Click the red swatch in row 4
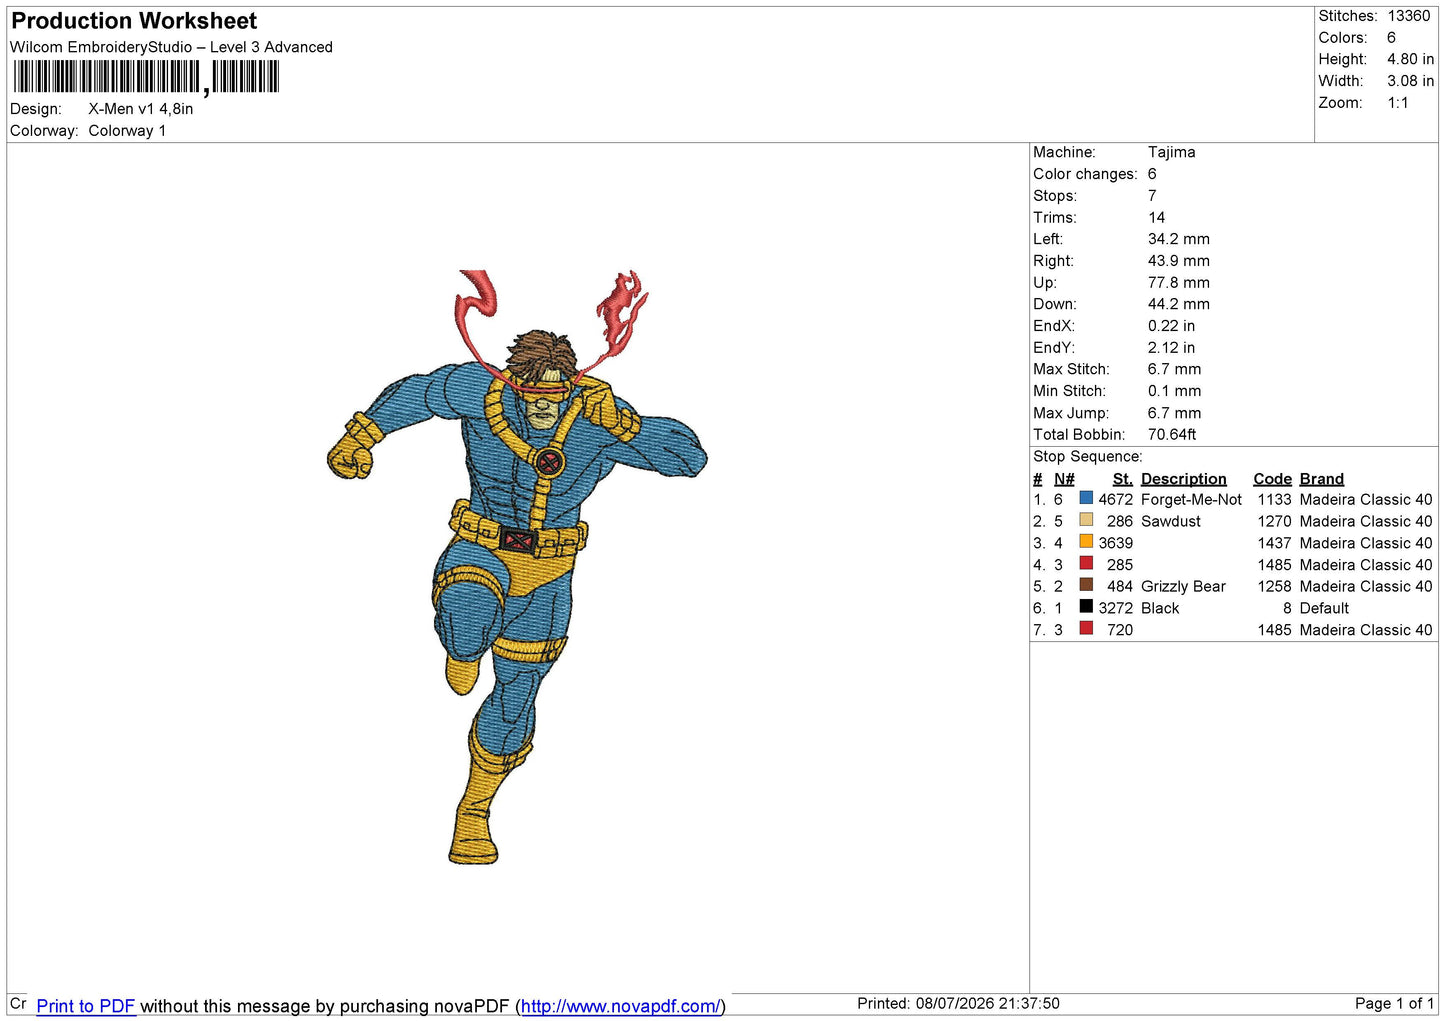 coord(1086,564)
